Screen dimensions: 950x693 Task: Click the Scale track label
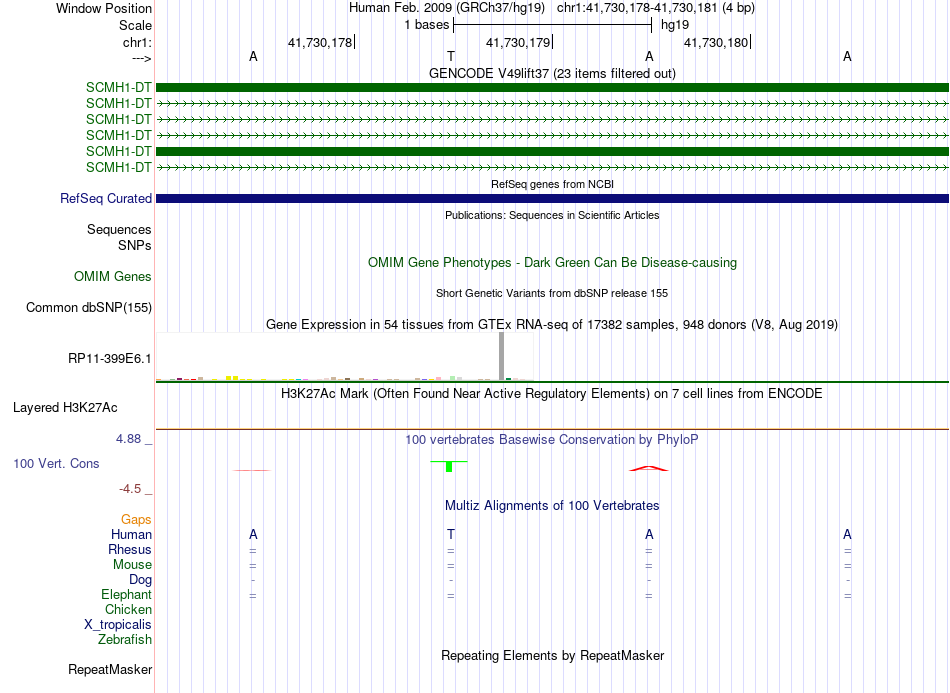135,25
